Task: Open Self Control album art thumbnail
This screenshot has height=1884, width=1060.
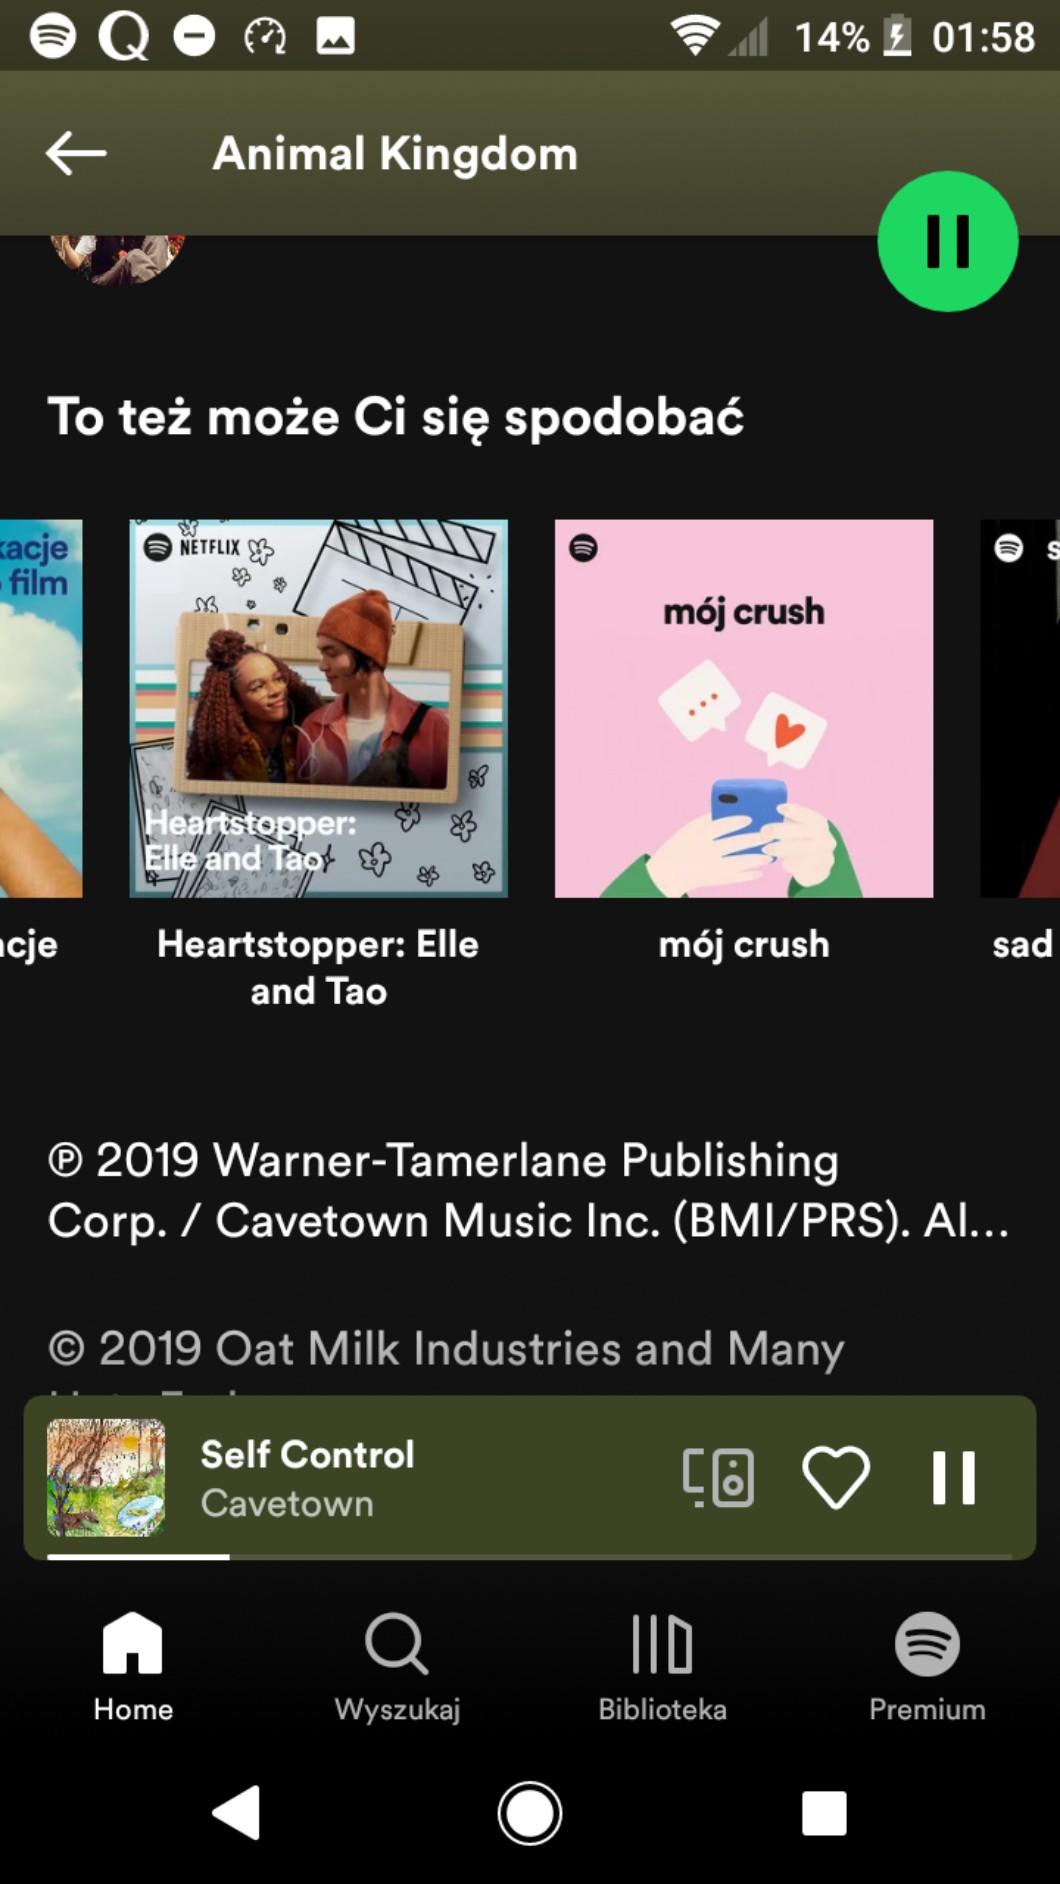Action: point(106,1477)
